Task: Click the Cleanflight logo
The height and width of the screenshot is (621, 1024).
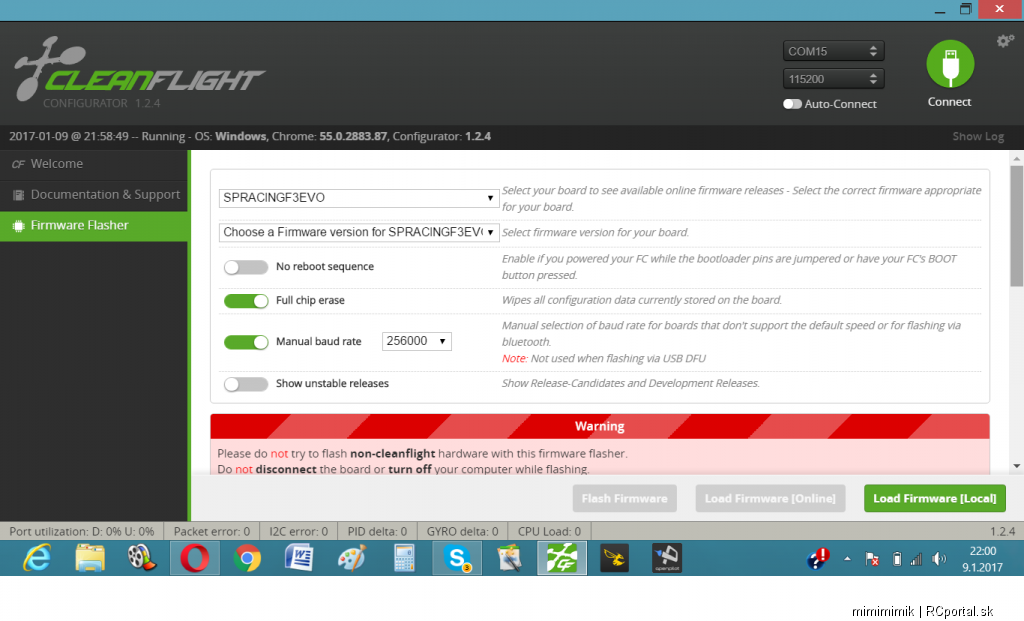Action: (x=140, y=69)
